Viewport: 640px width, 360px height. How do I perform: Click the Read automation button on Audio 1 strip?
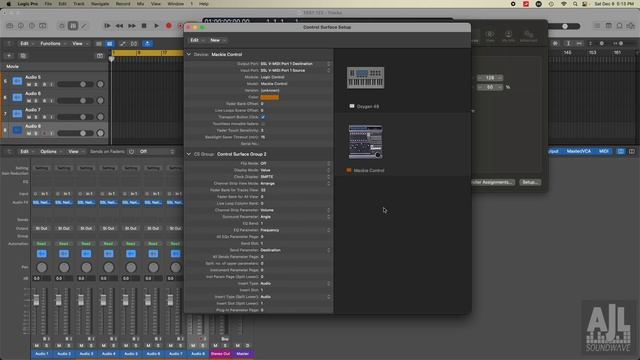41,244
